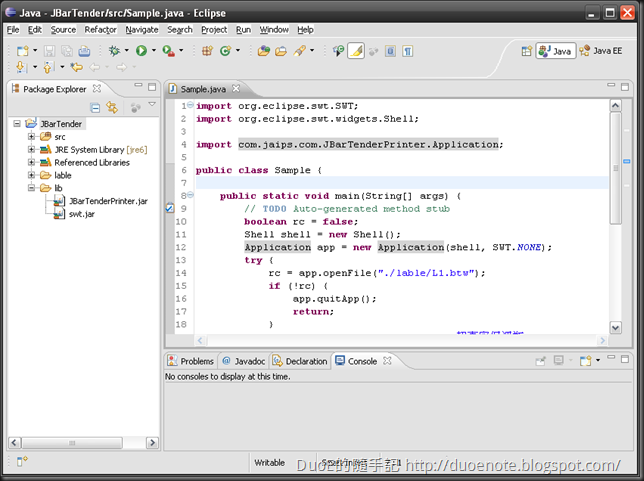
Task: Collapse the imports fold marker at line 1
Action: click(188, 105)
